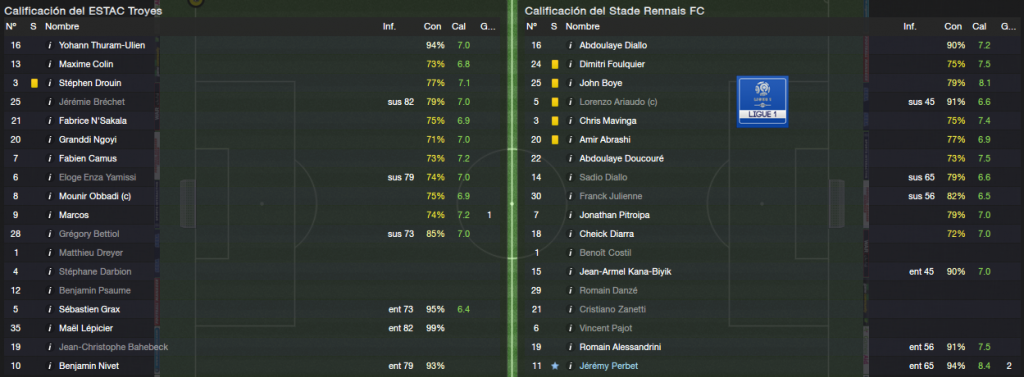Click info icon beside Marcos
Viewport: 1024px width, 377px height.
point(49,215)
